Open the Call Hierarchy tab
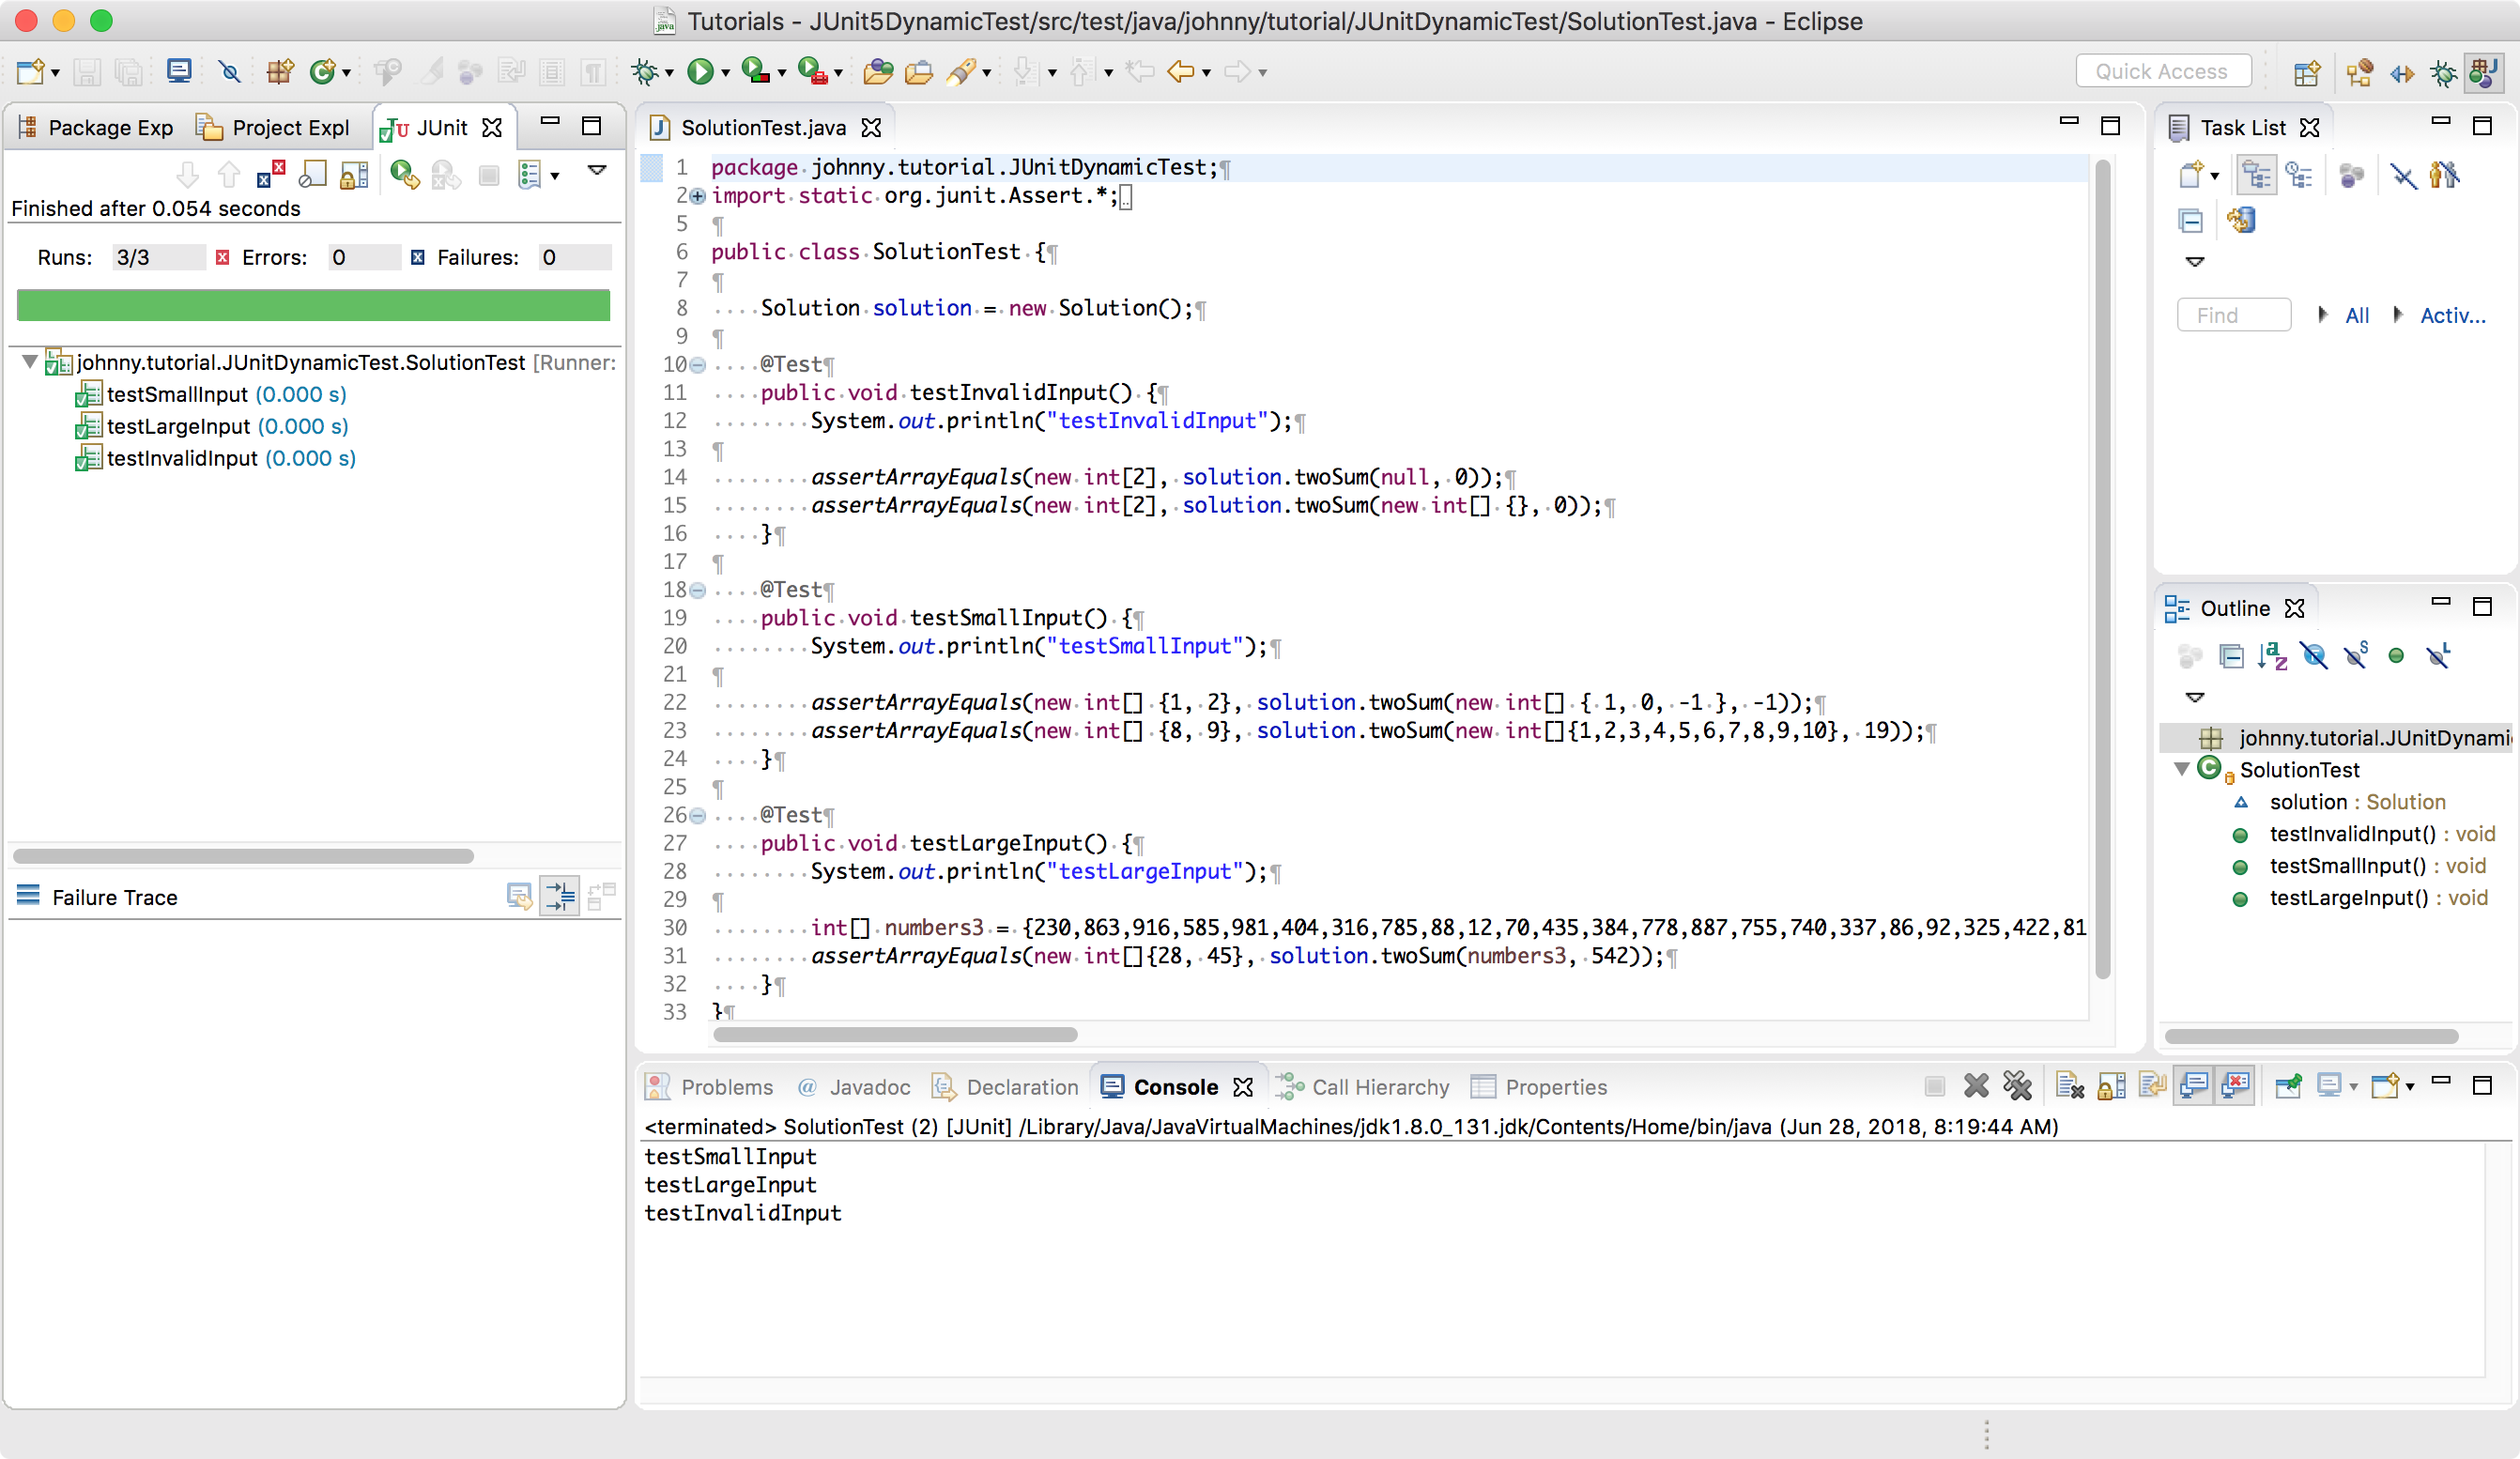The image size is (2520, 1459). tap(1362, 1087)
